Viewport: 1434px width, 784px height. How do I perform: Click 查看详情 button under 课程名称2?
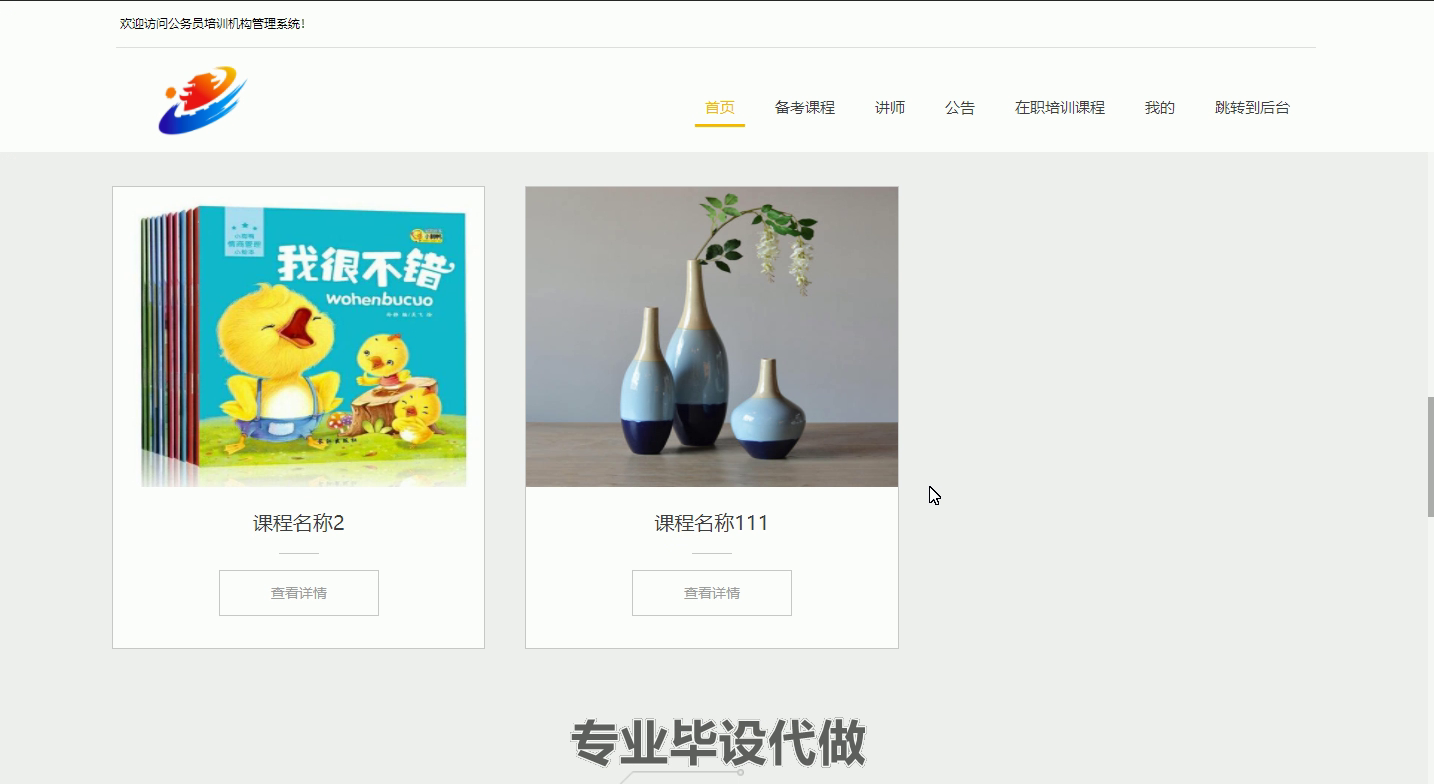(299, 593)
